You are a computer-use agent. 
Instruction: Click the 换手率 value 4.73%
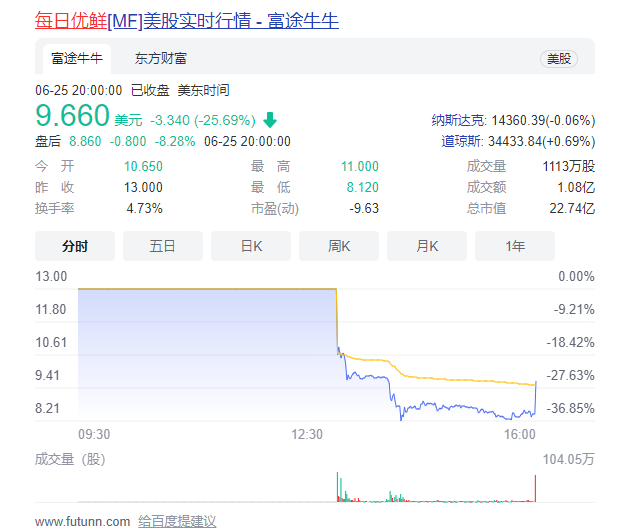pyautogui.click(x=144, y=208)
